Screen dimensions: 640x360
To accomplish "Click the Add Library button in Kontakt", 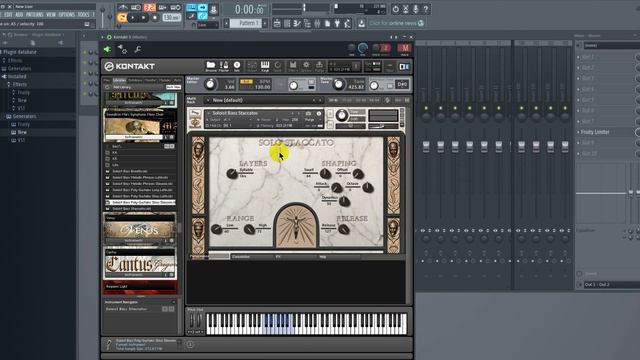I will click(122, 87).
